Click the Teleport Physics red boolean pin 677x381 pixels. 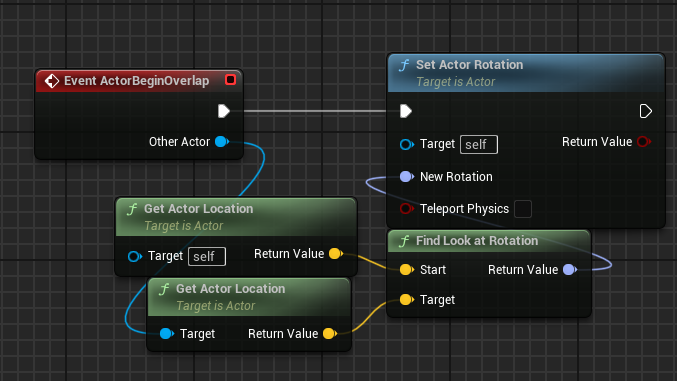[x=406, y=209]
